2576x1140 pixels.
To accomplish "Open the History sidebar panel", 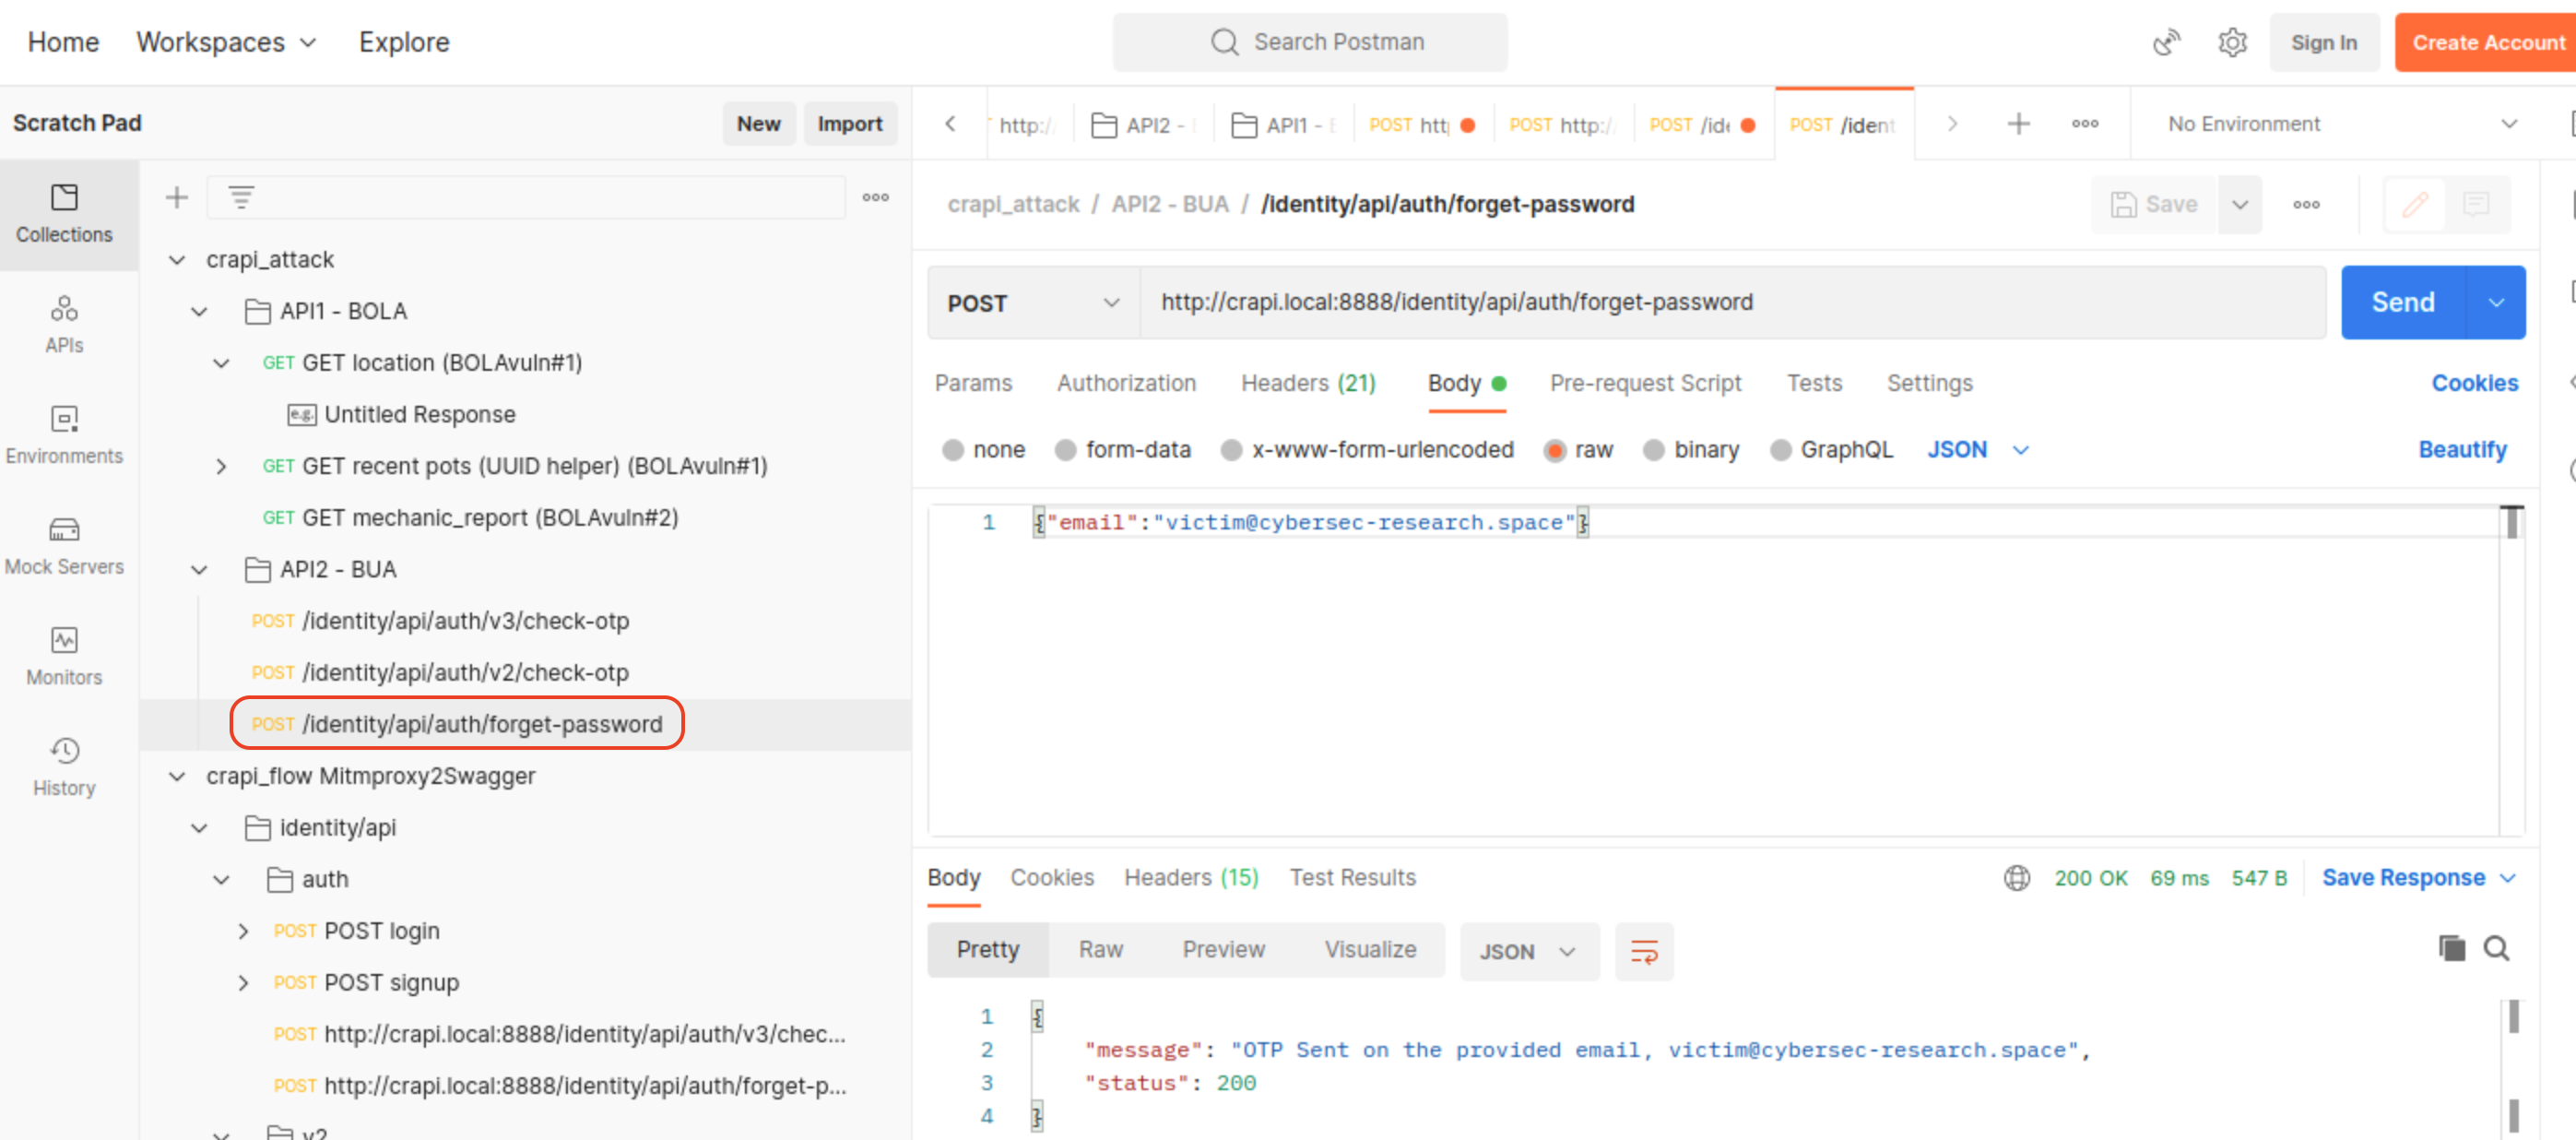I will pyautogui.click(x=64, y=767).
